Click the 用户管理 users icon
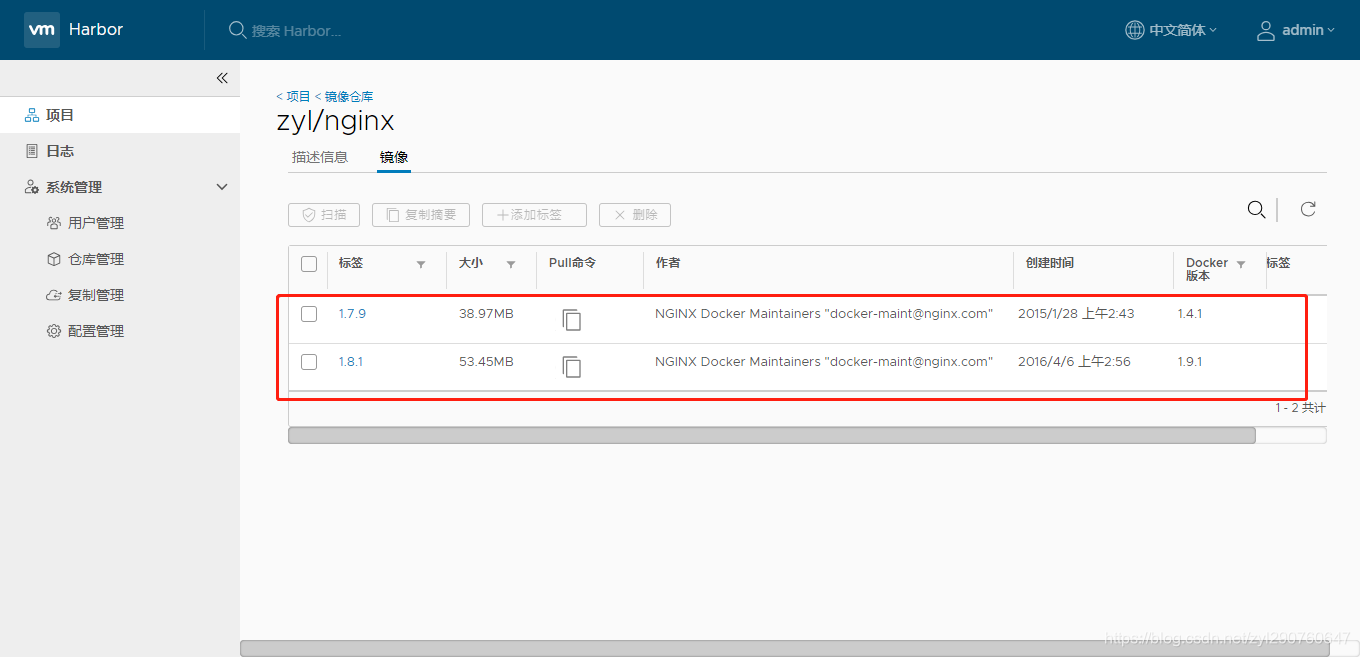This screenshot has height=657, width=1360. click(x=54, y=223)
